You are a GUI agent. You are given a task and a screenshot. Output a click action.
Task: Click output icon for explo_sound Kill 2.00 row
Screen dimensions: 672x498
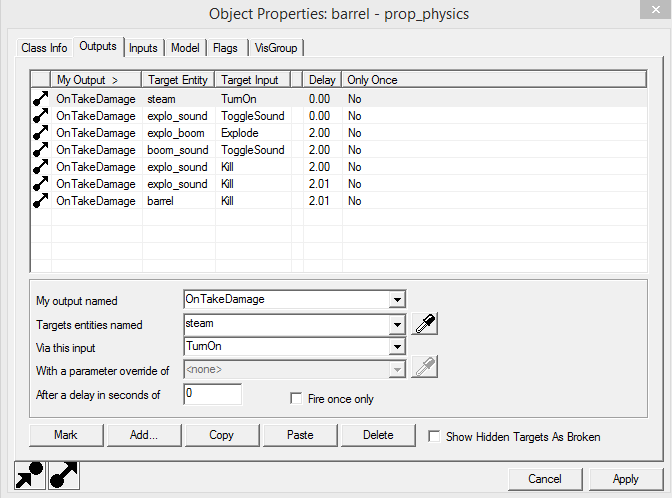pos(40,167)
